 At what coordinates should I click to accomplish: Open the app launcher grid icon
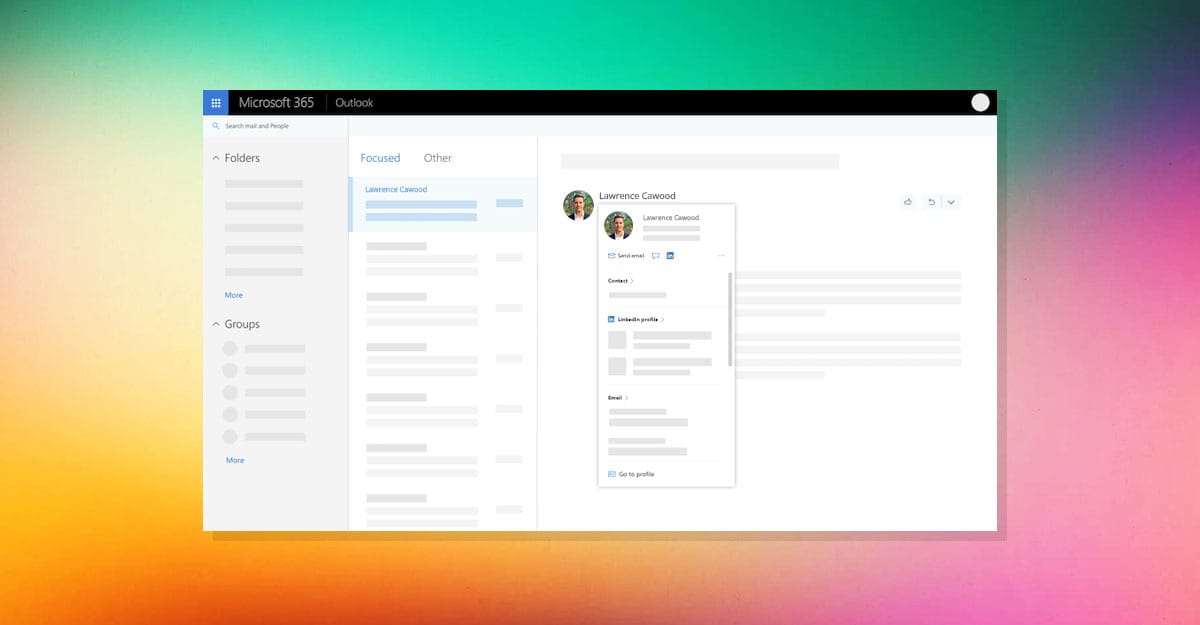point(216,102)
